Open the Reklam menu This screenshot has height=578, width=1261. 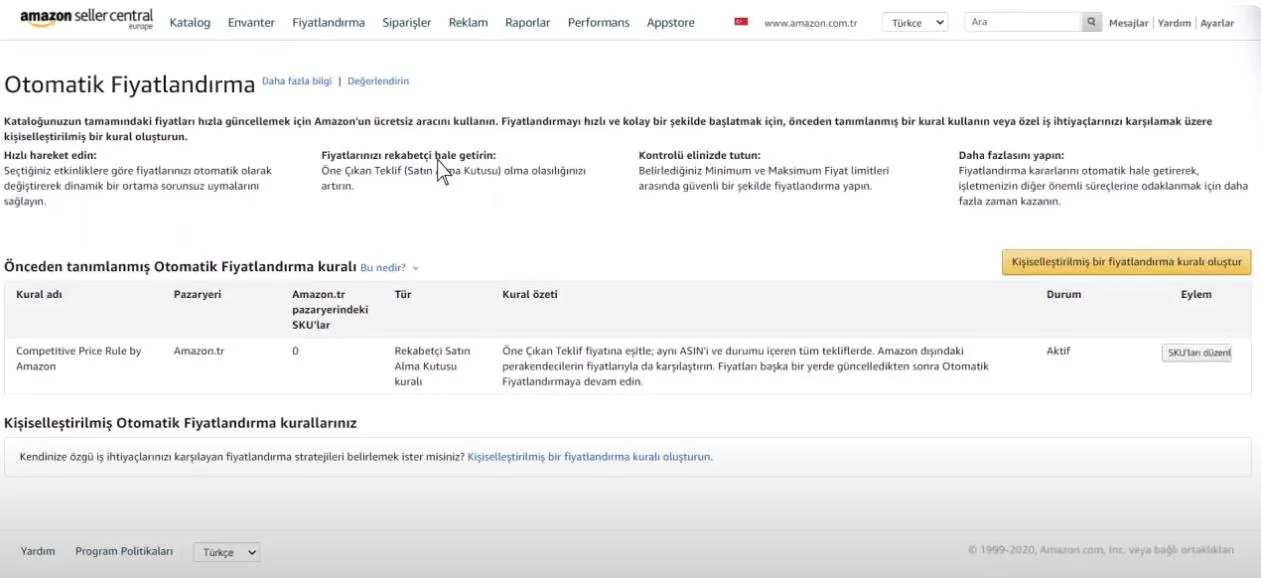pyautogui.click(x=468, y=22)
